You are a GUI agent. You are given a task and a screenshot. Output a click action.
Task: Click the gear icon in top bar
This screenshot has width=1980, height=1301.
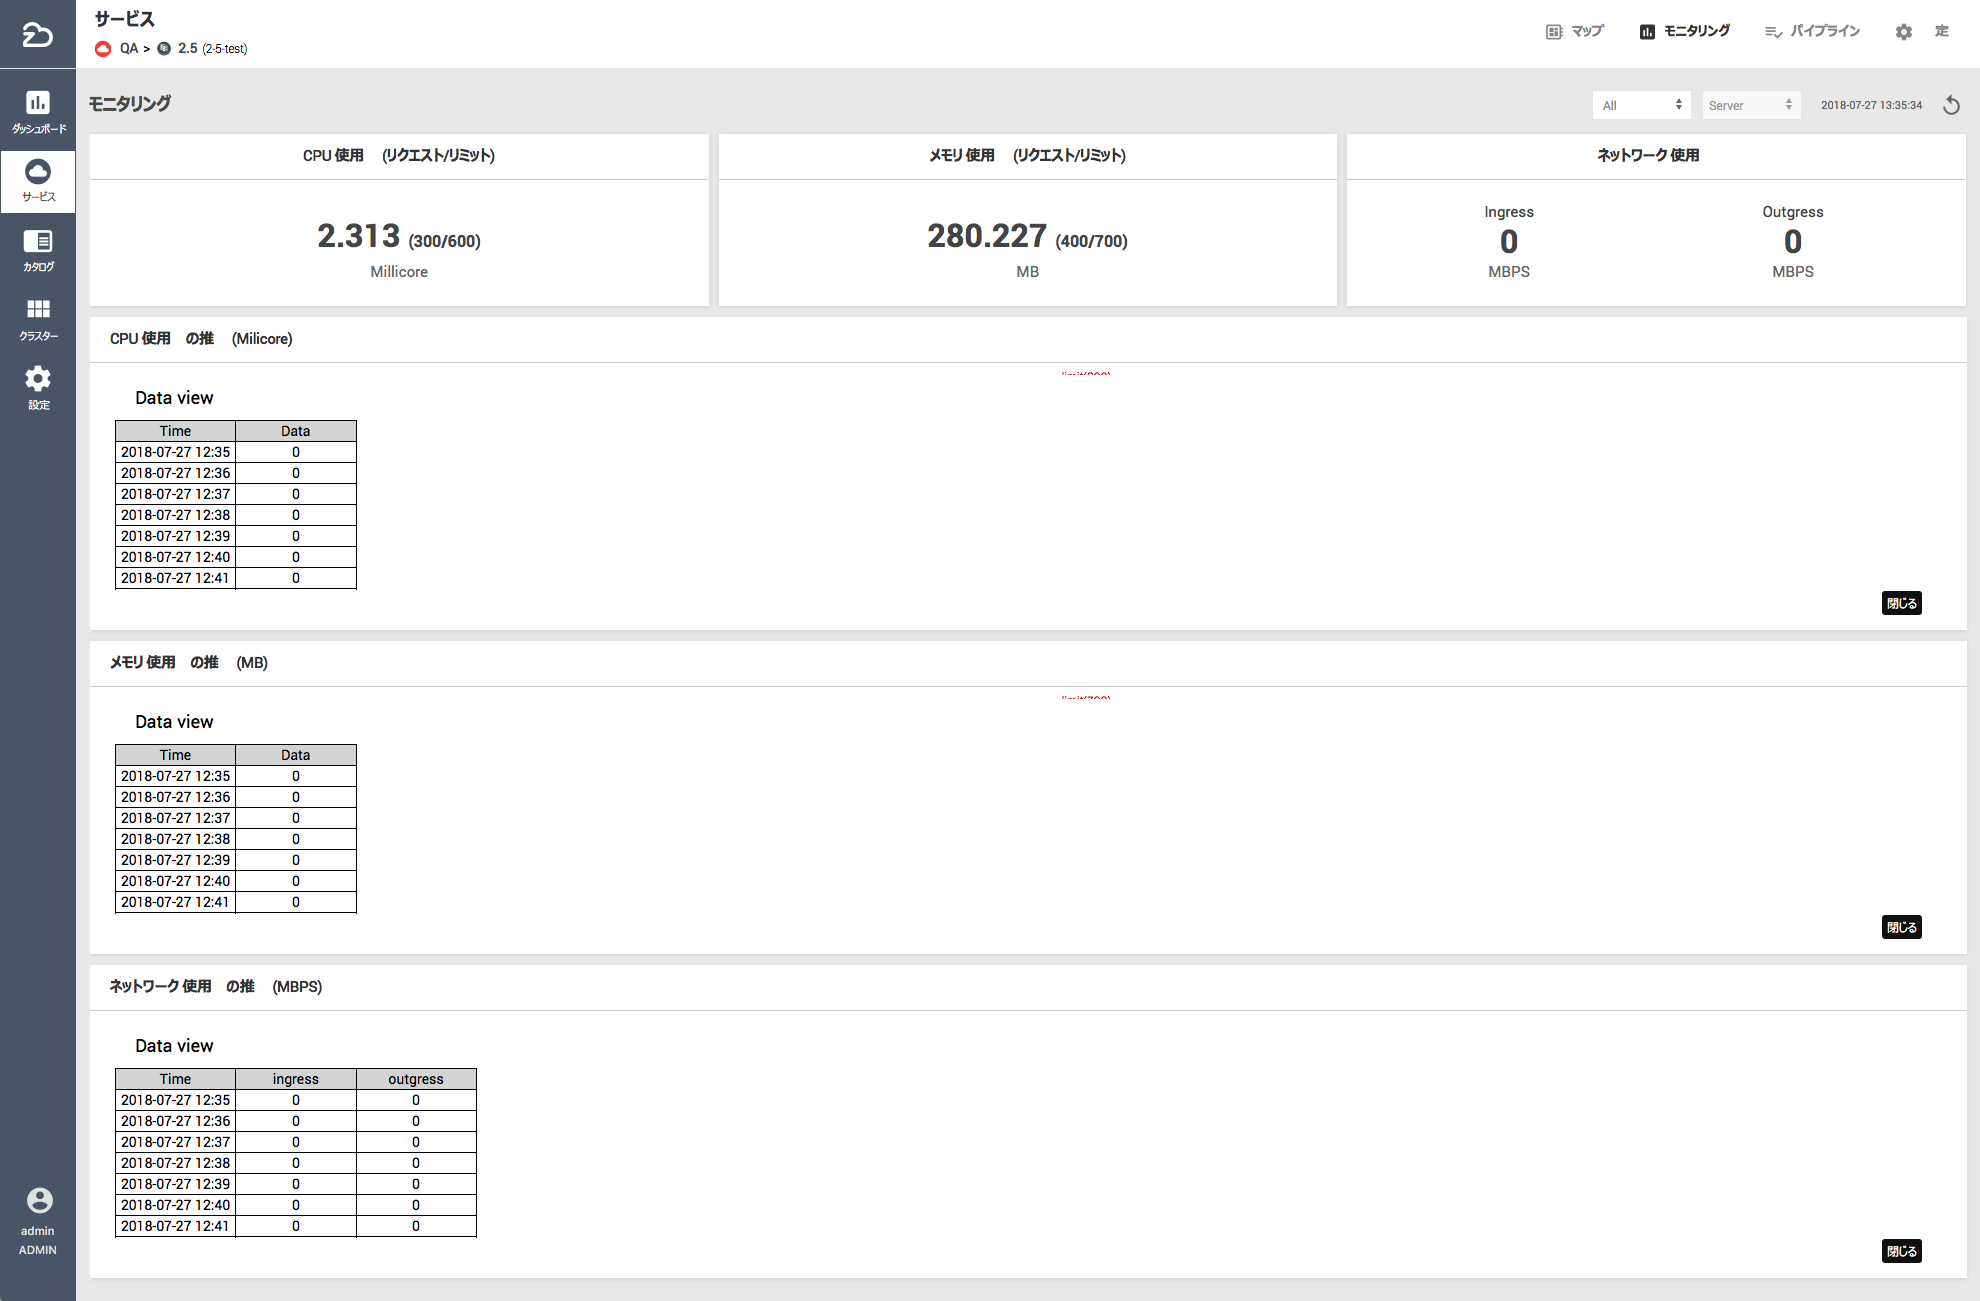pyautogui.click(x=1903, y=32)
